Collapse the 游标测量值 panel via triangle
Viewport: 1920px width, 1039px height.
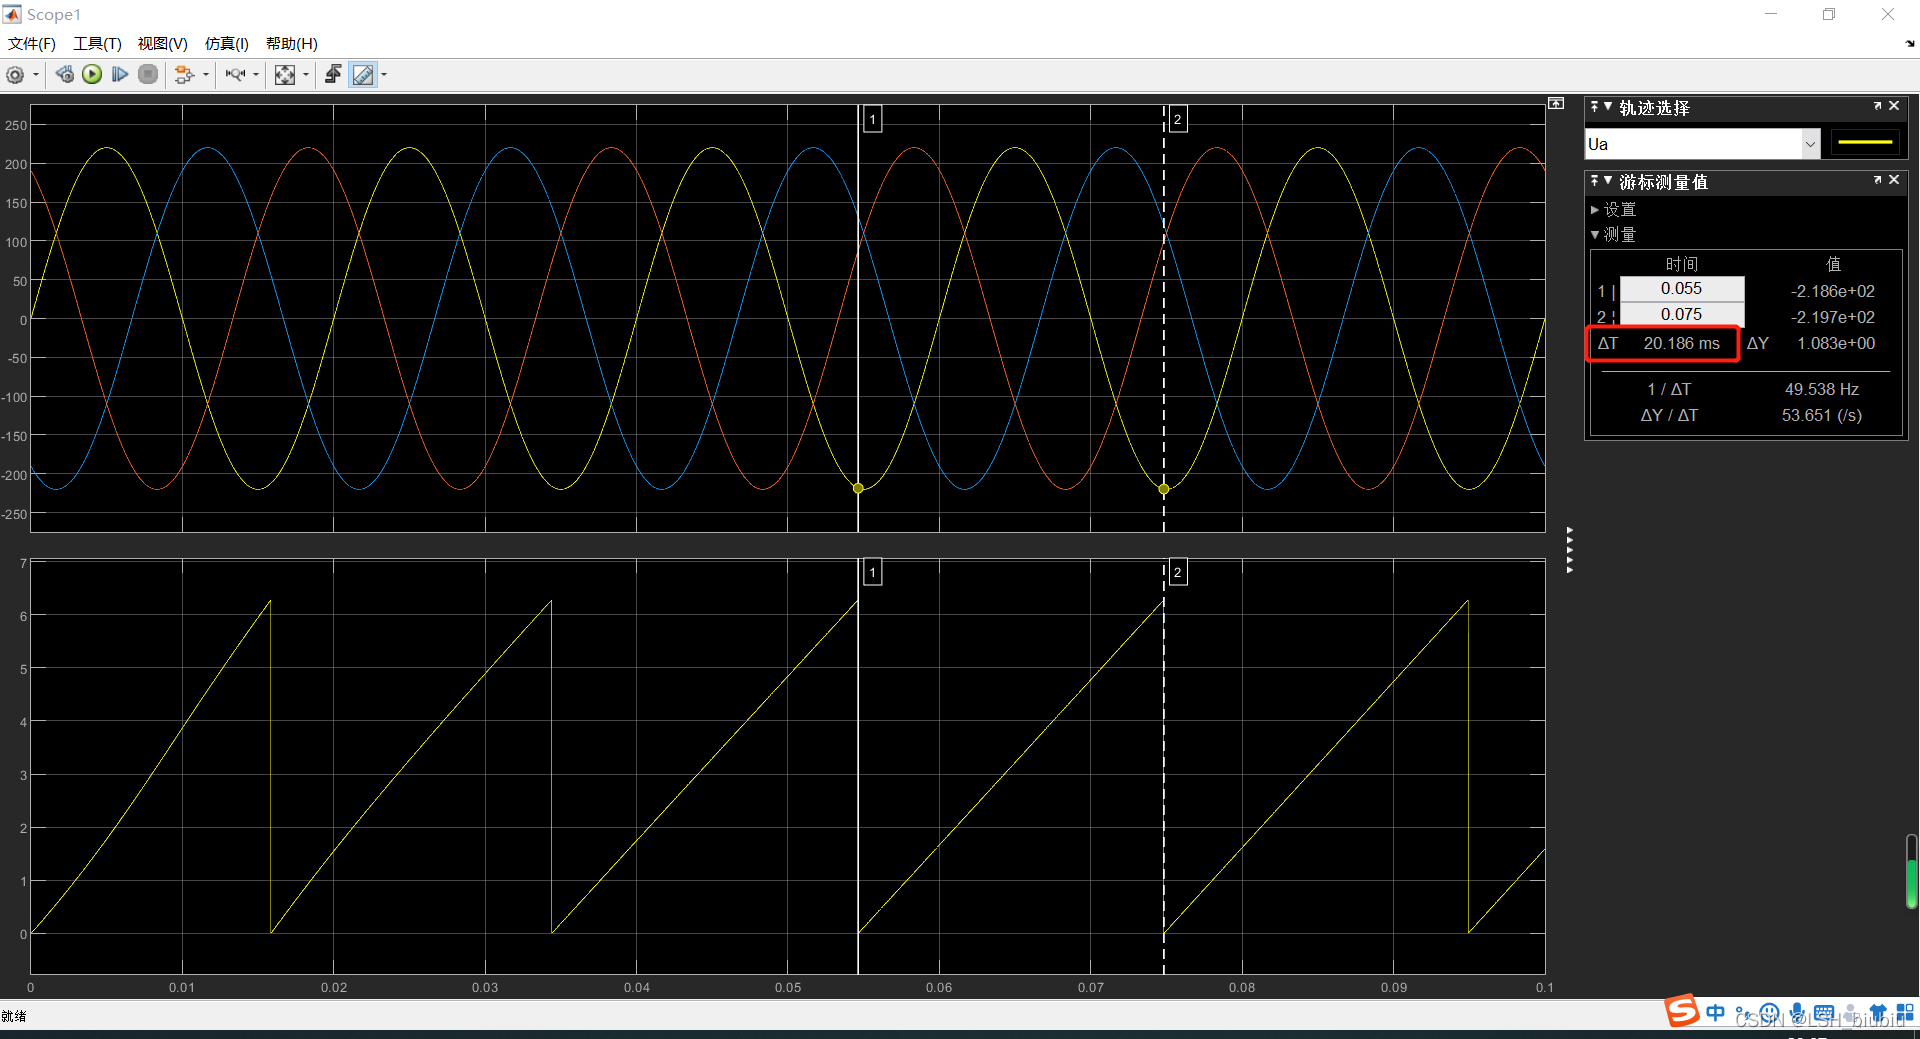pyautogui.click(x=1608, y=180)
